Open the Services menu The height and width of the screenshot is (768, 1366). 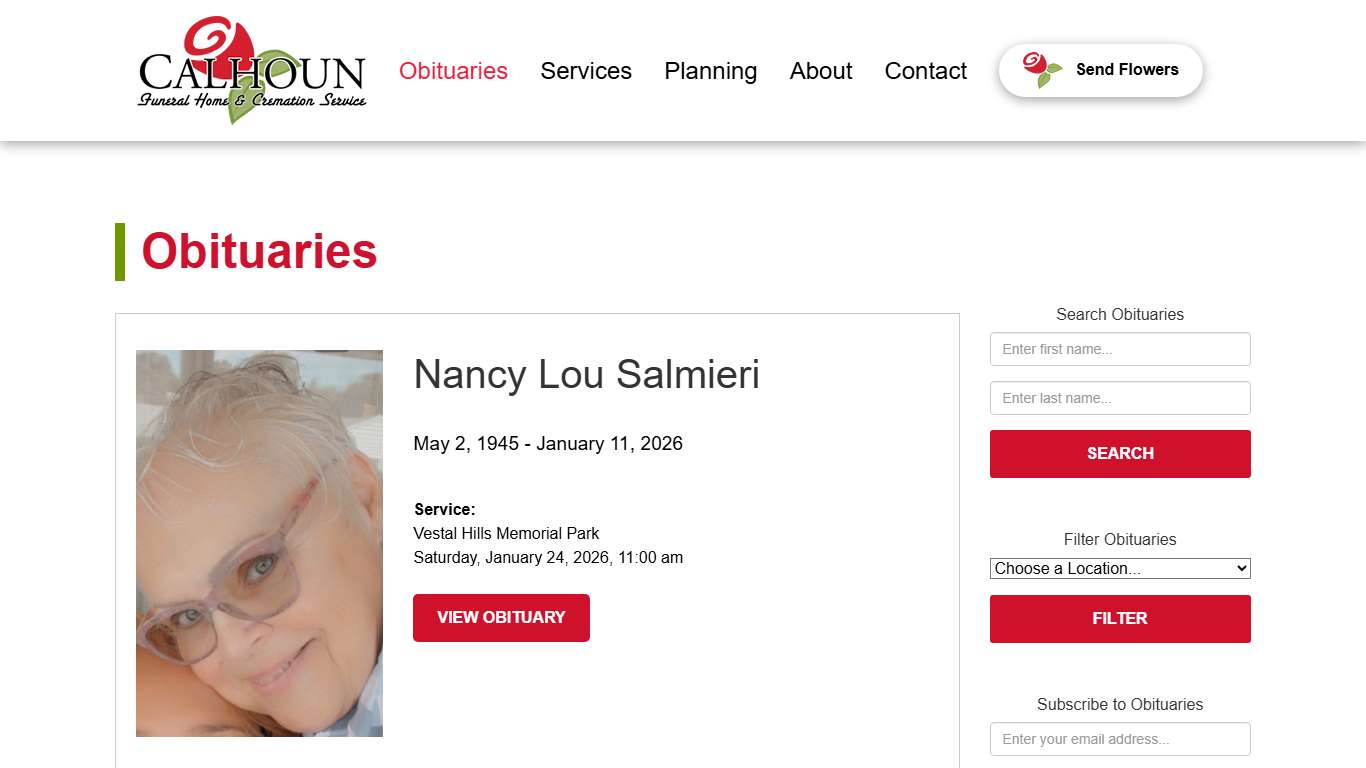(x=586, y=71)
